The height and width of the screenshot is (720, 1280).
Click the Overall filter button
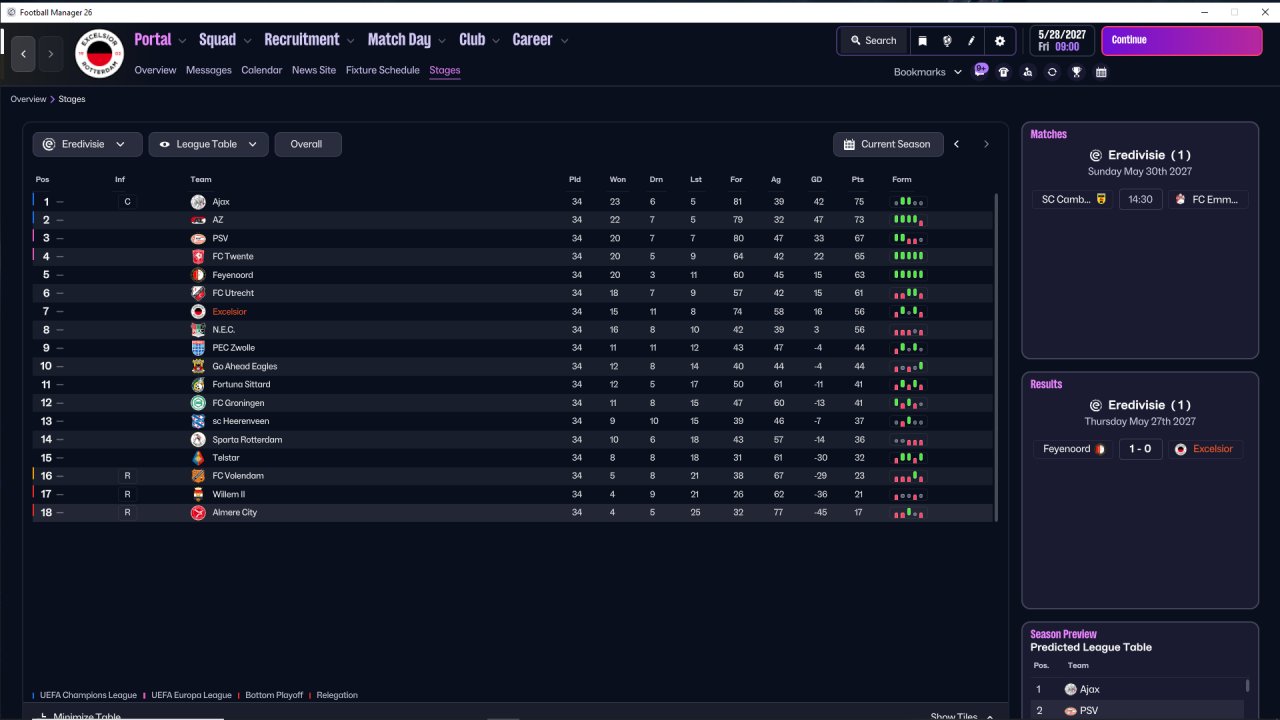click(308, 144)
